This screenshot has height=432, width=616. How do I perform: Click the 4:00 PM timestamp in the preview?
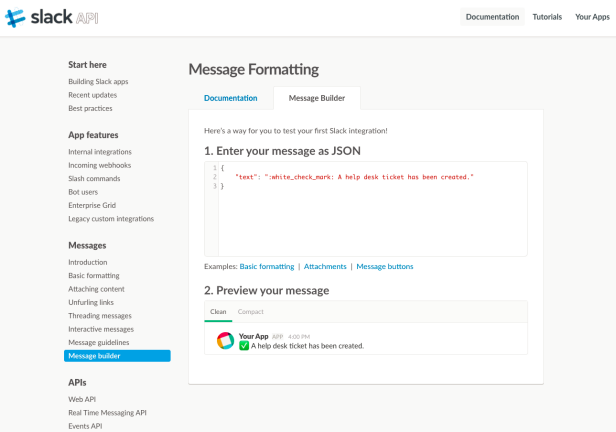point(299,337)
